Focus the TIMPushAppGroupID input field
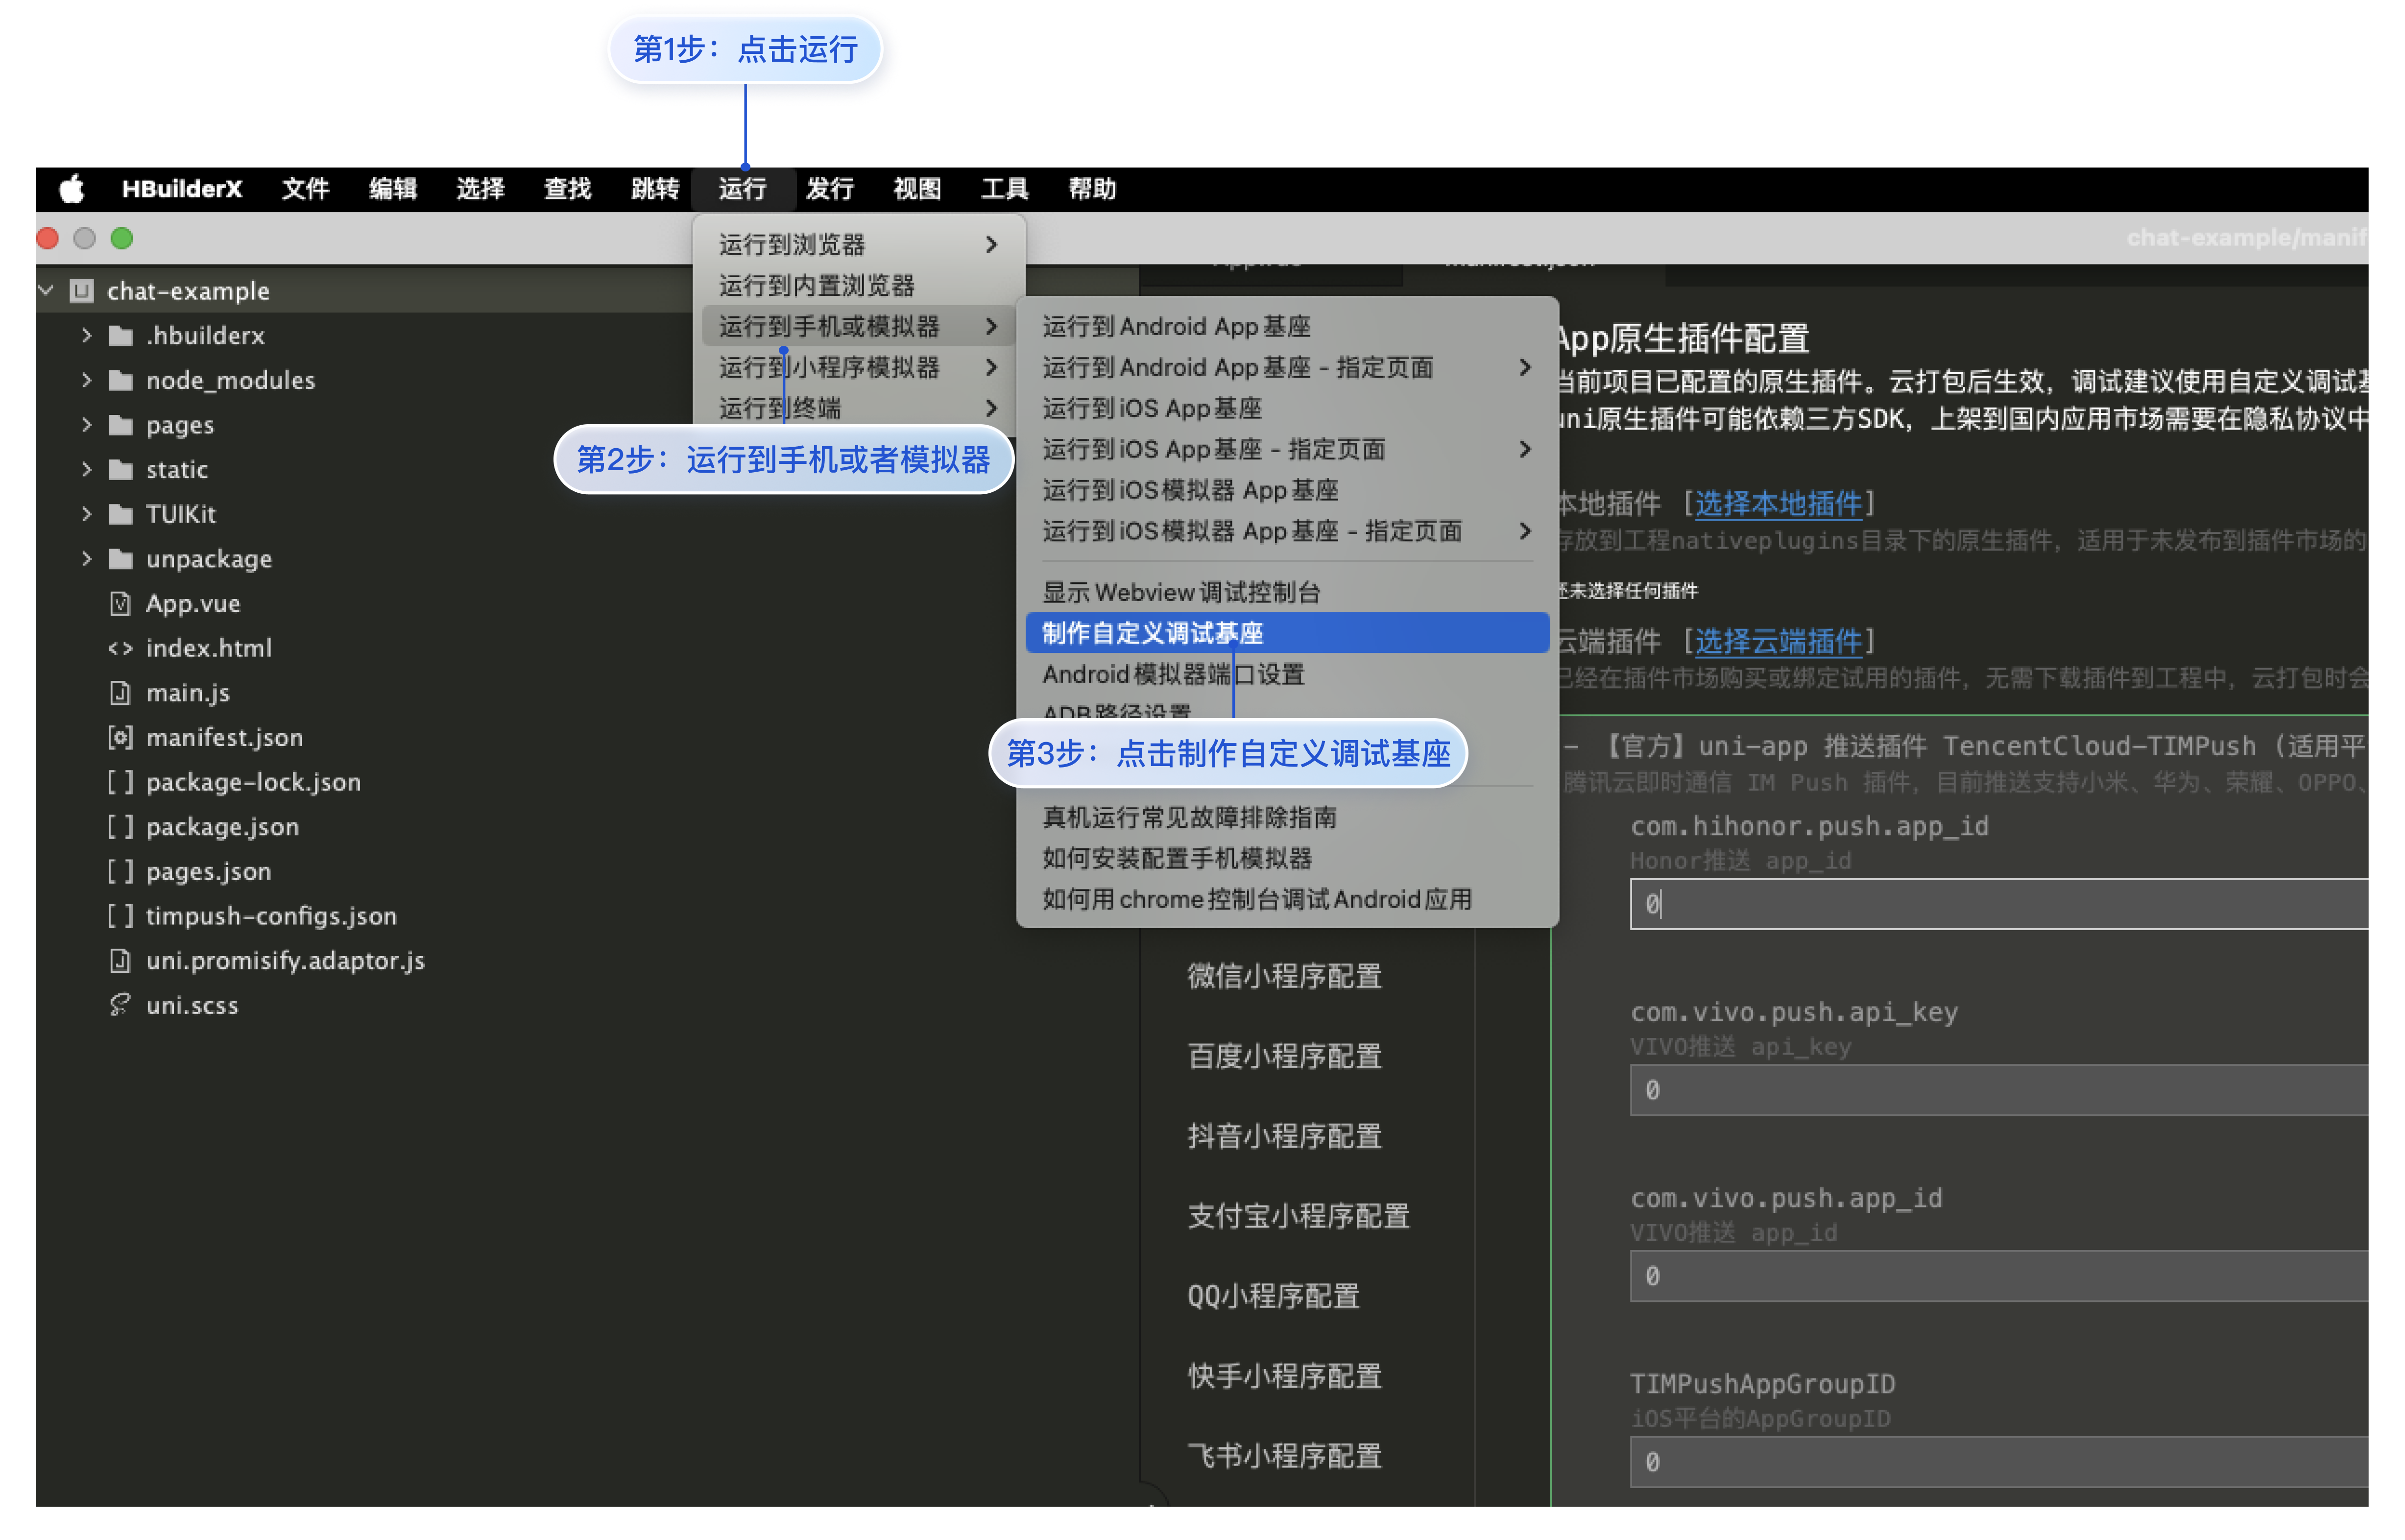2405x1540 pixels. 1999,1462
